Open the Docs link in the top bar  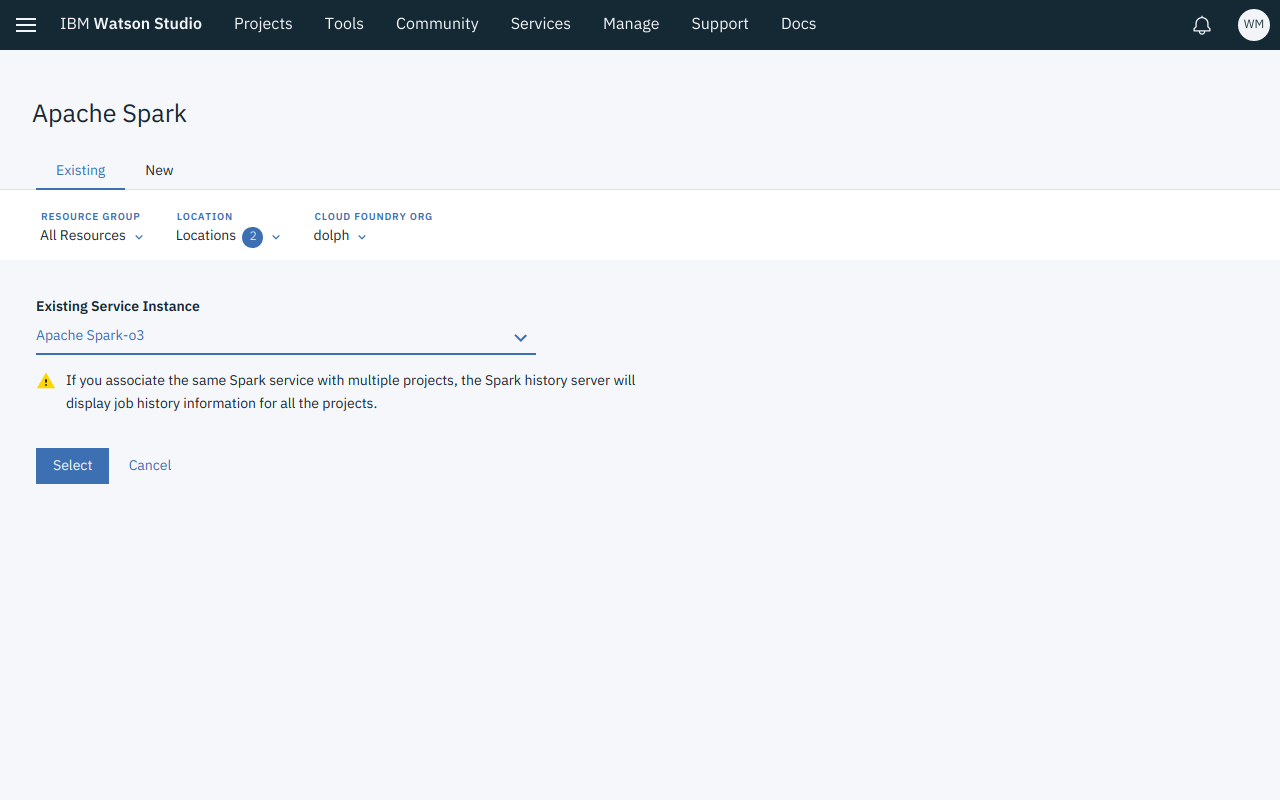(798, 24)
